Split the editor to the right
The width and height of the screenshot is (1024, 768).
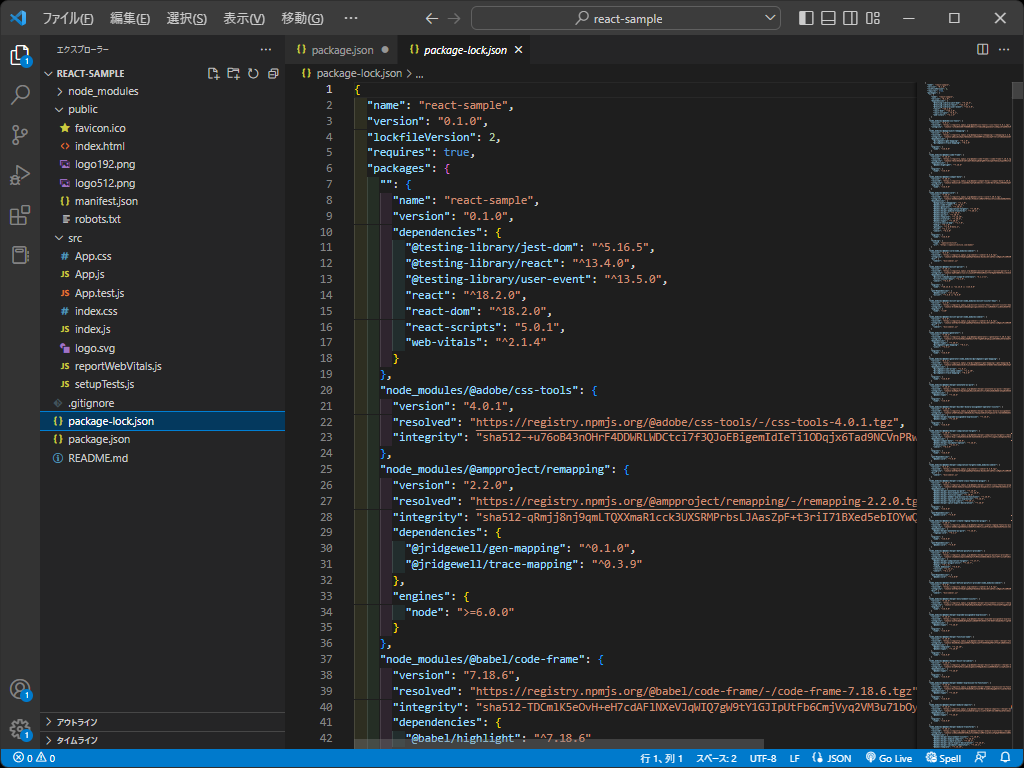(x=982, y=50)
